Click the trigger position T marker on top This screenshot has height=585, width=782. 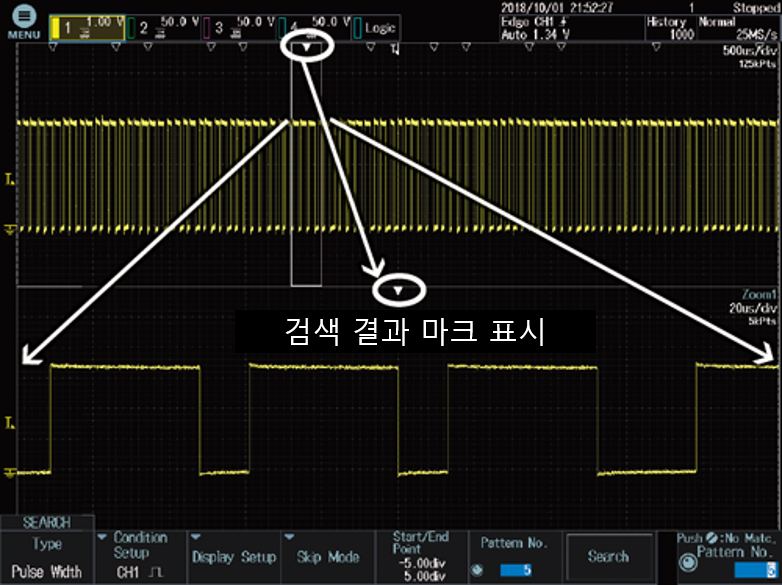[x=395, y=48]
